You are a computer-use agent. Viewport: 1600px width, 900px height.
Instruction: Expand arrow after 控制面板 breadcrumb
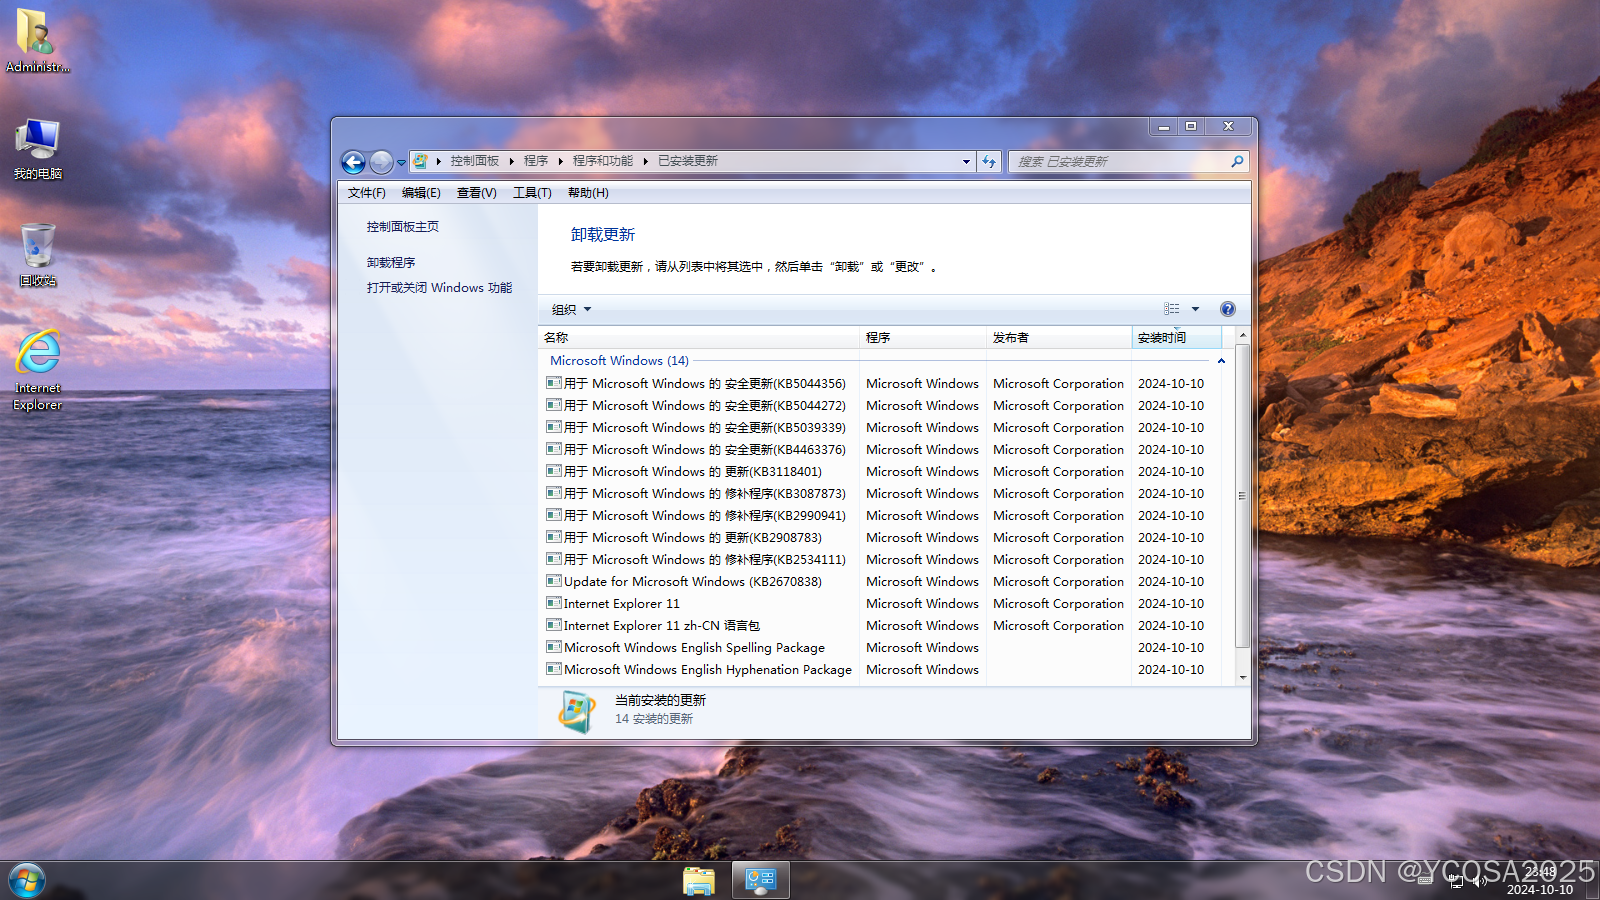coord(511,161)
